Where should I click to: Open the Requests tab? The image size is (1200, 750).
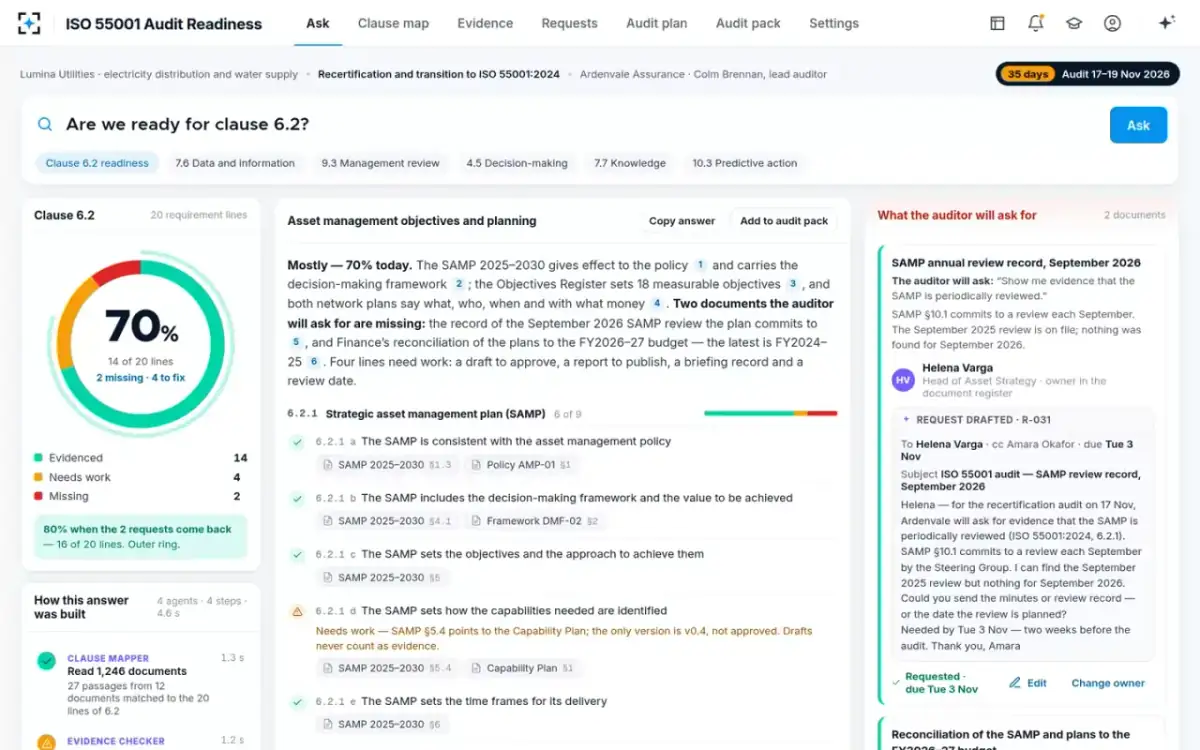pos(569,23)
